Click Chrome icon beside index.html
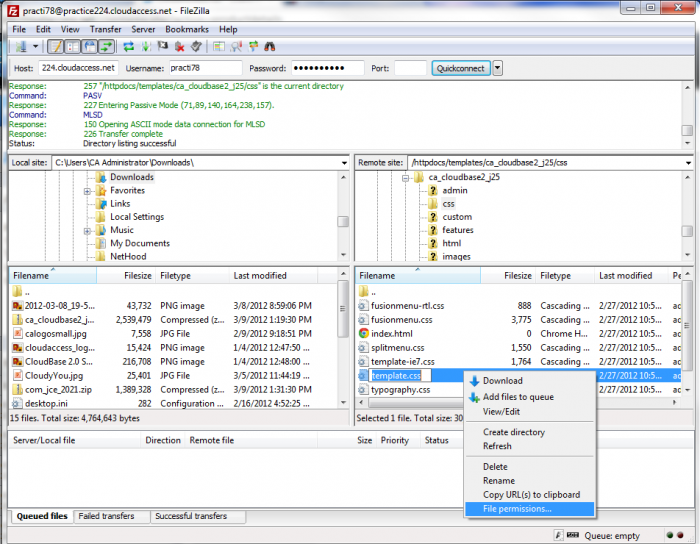The height and width of the screenshot is (544, 700). (x=365, y=333)
